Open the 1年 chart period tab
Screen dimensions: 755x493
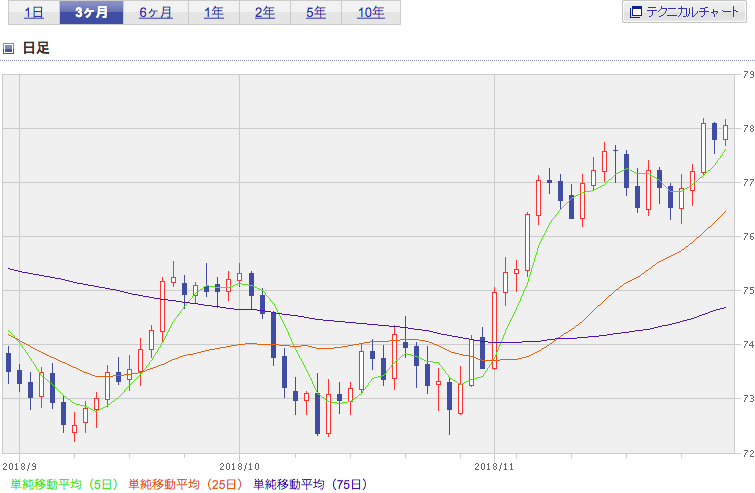click(214, 13)
